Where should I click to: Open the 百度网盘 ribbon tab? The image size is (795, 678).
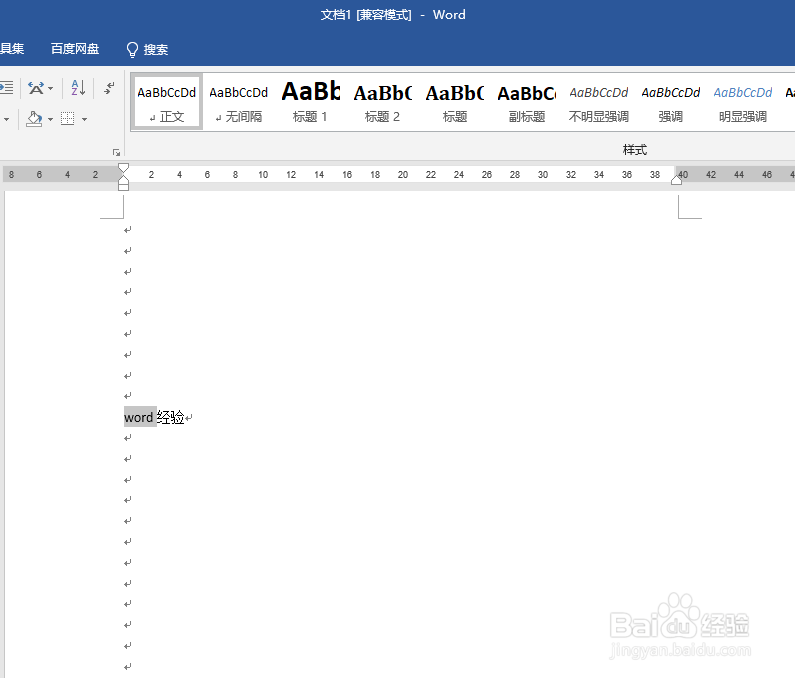[x=75, y=49]
